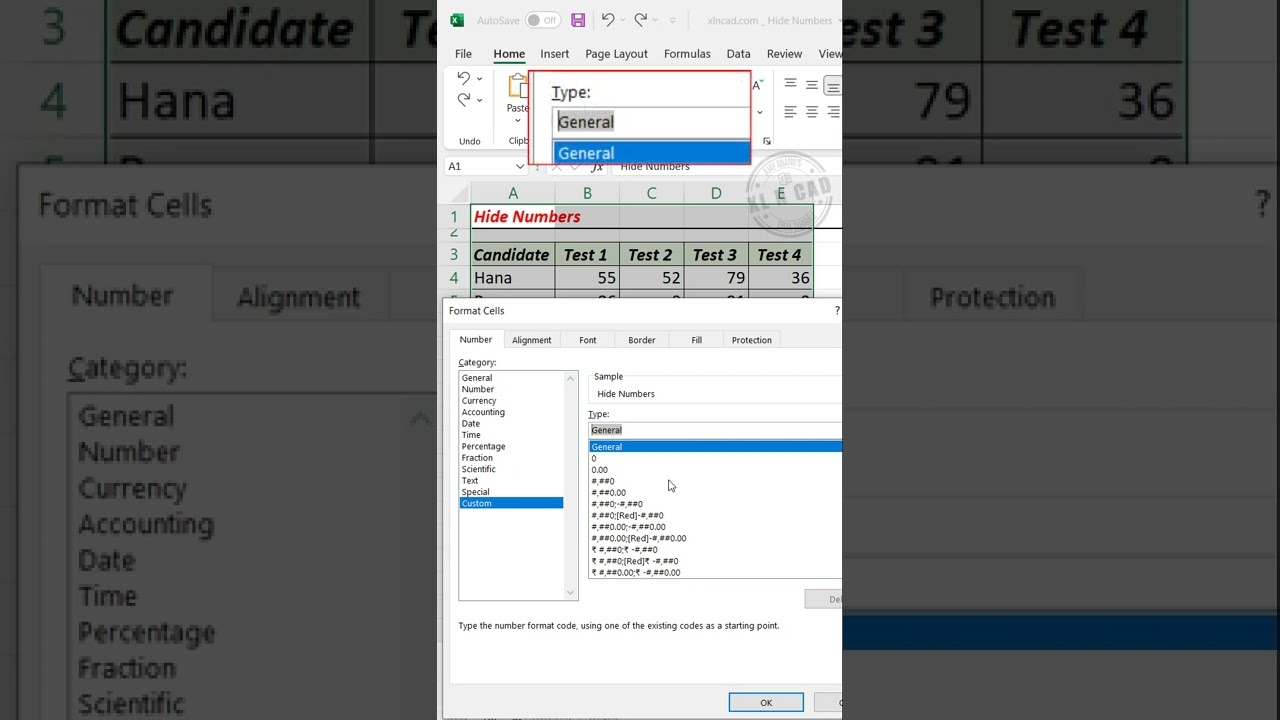1280x720 pixels.
Task: Click the Test 3 value 79
Action: [716, 278]
